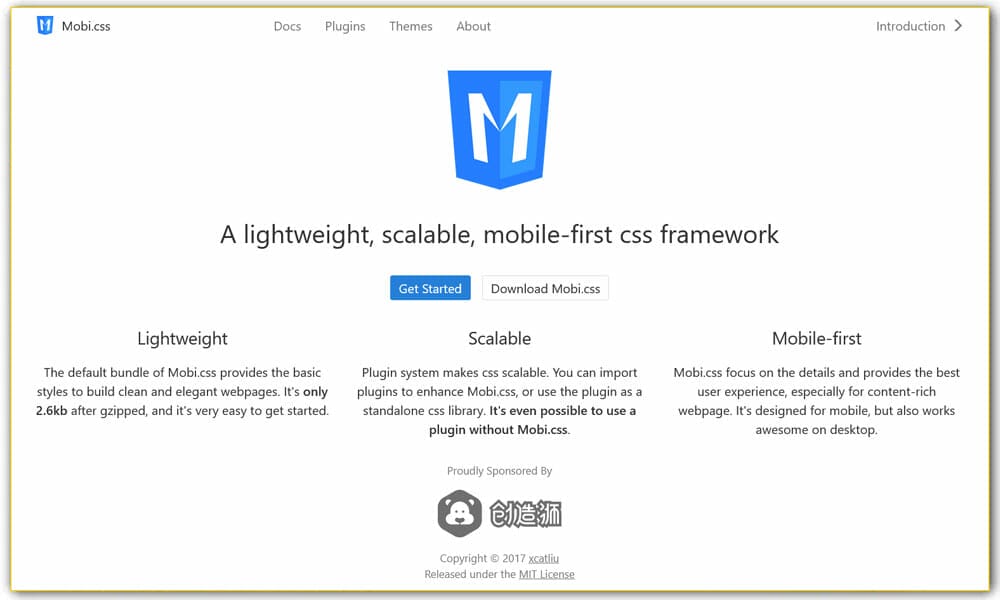Image resolution: width=1000 pixels, height=600 pixels.
Task: Click the Introduction label in the header
Action: (910, 26)
